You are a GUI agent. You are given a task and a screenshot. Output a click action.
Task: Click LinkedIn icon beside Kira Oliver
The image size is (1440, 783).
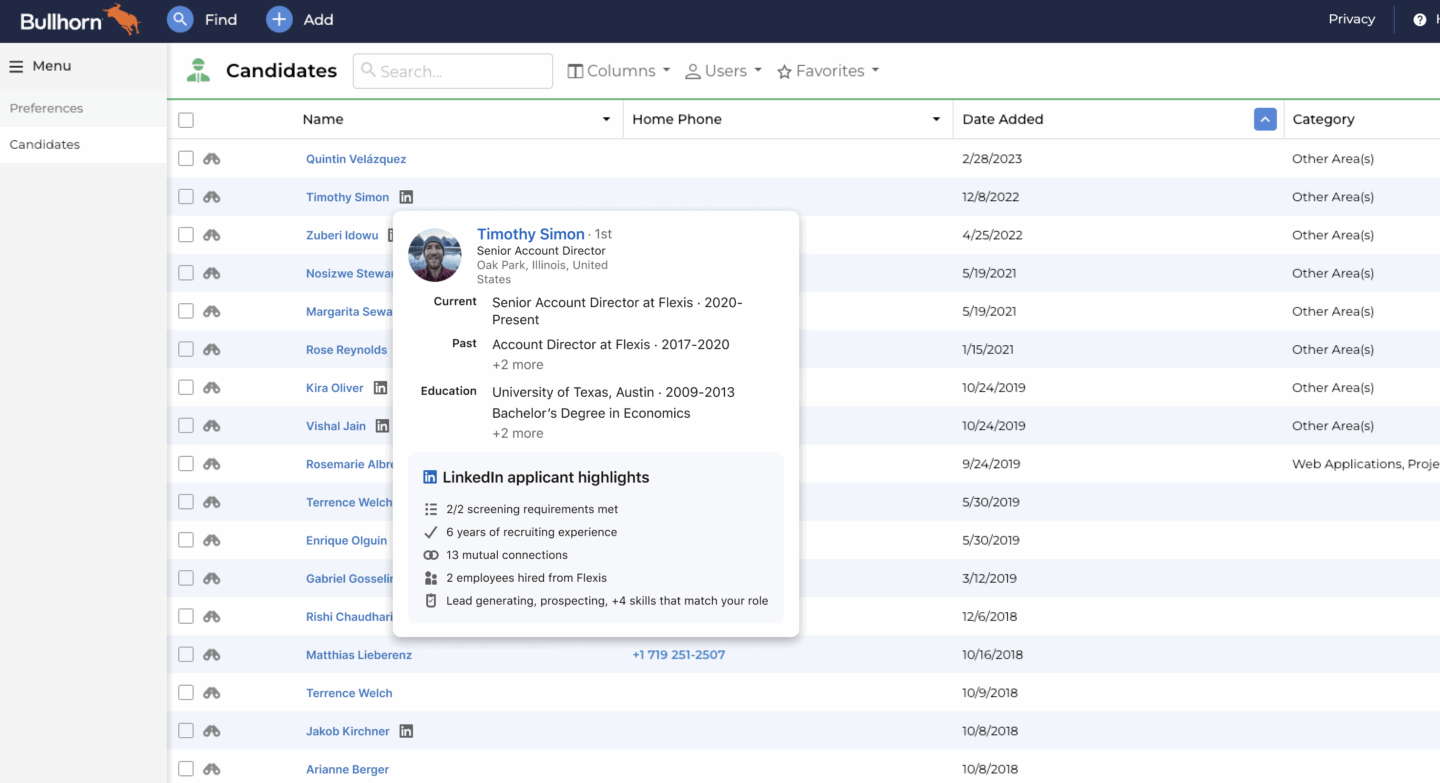point(380,387)
